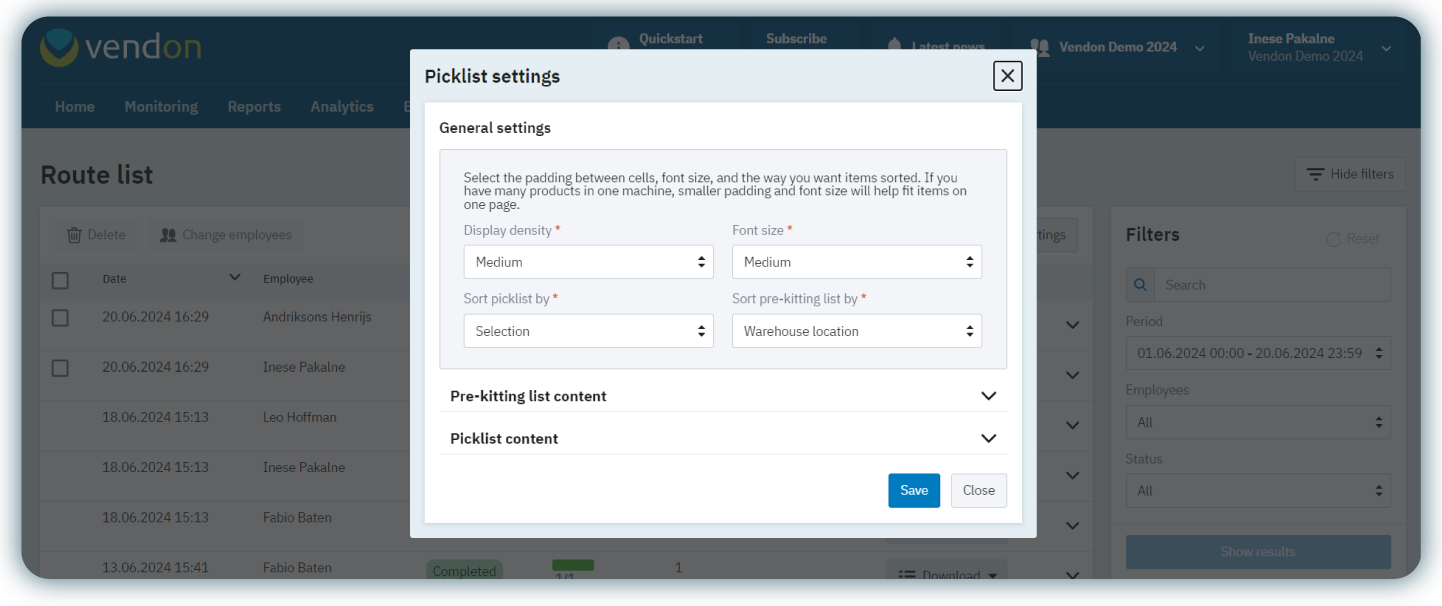This screenshot has width=1442, height=606.
Task: Click the Save button
Action: tap(913, 490)
